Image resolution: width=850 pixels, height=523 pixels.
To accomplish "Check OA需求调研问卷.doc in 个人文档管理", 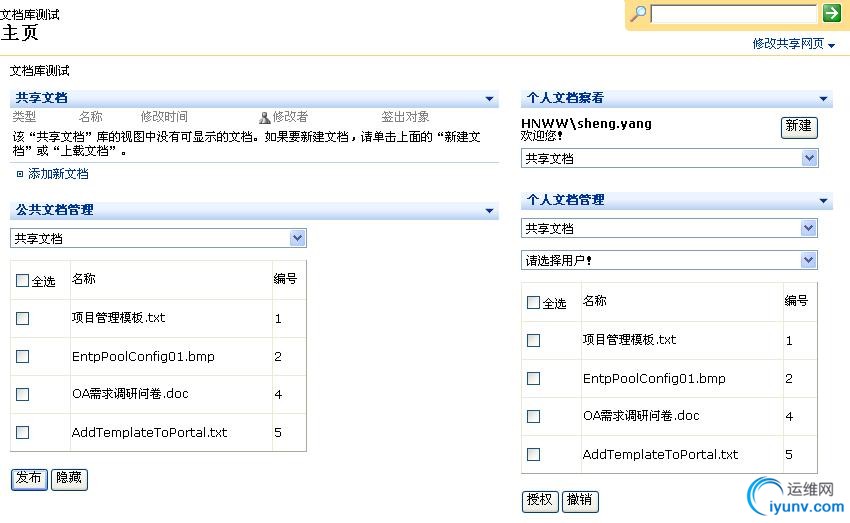I will pyautogui.click(x=533, y=416).
